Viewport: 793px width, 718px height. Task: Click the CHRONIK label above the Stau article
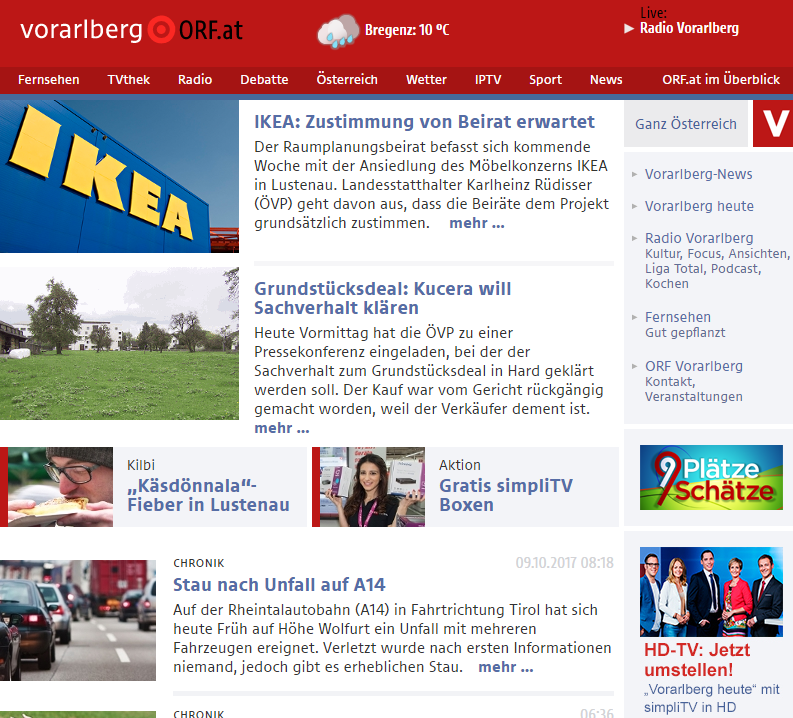tap(199, 563)
